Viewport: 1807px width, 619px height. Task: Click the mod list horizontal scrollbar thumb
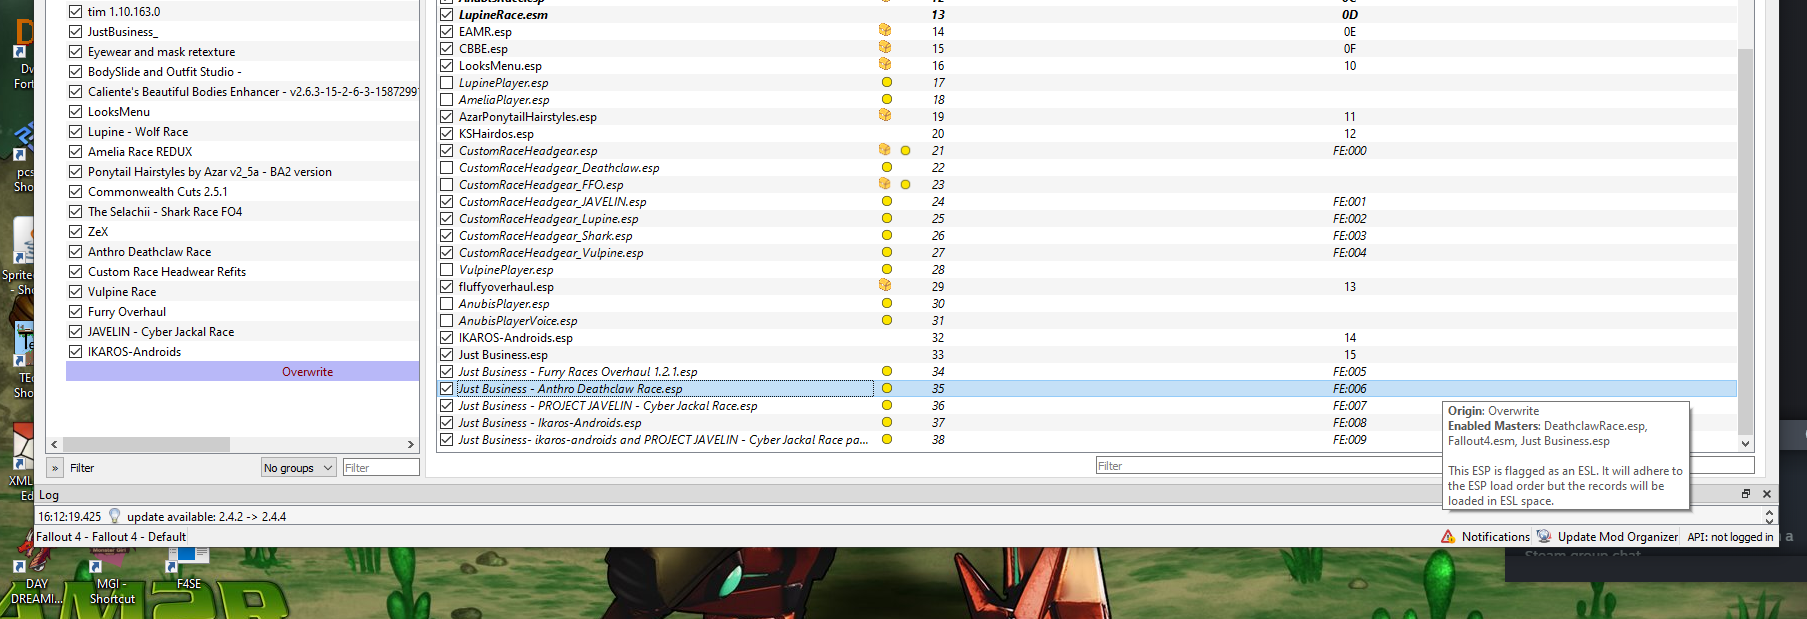click(x=146, y=444)
